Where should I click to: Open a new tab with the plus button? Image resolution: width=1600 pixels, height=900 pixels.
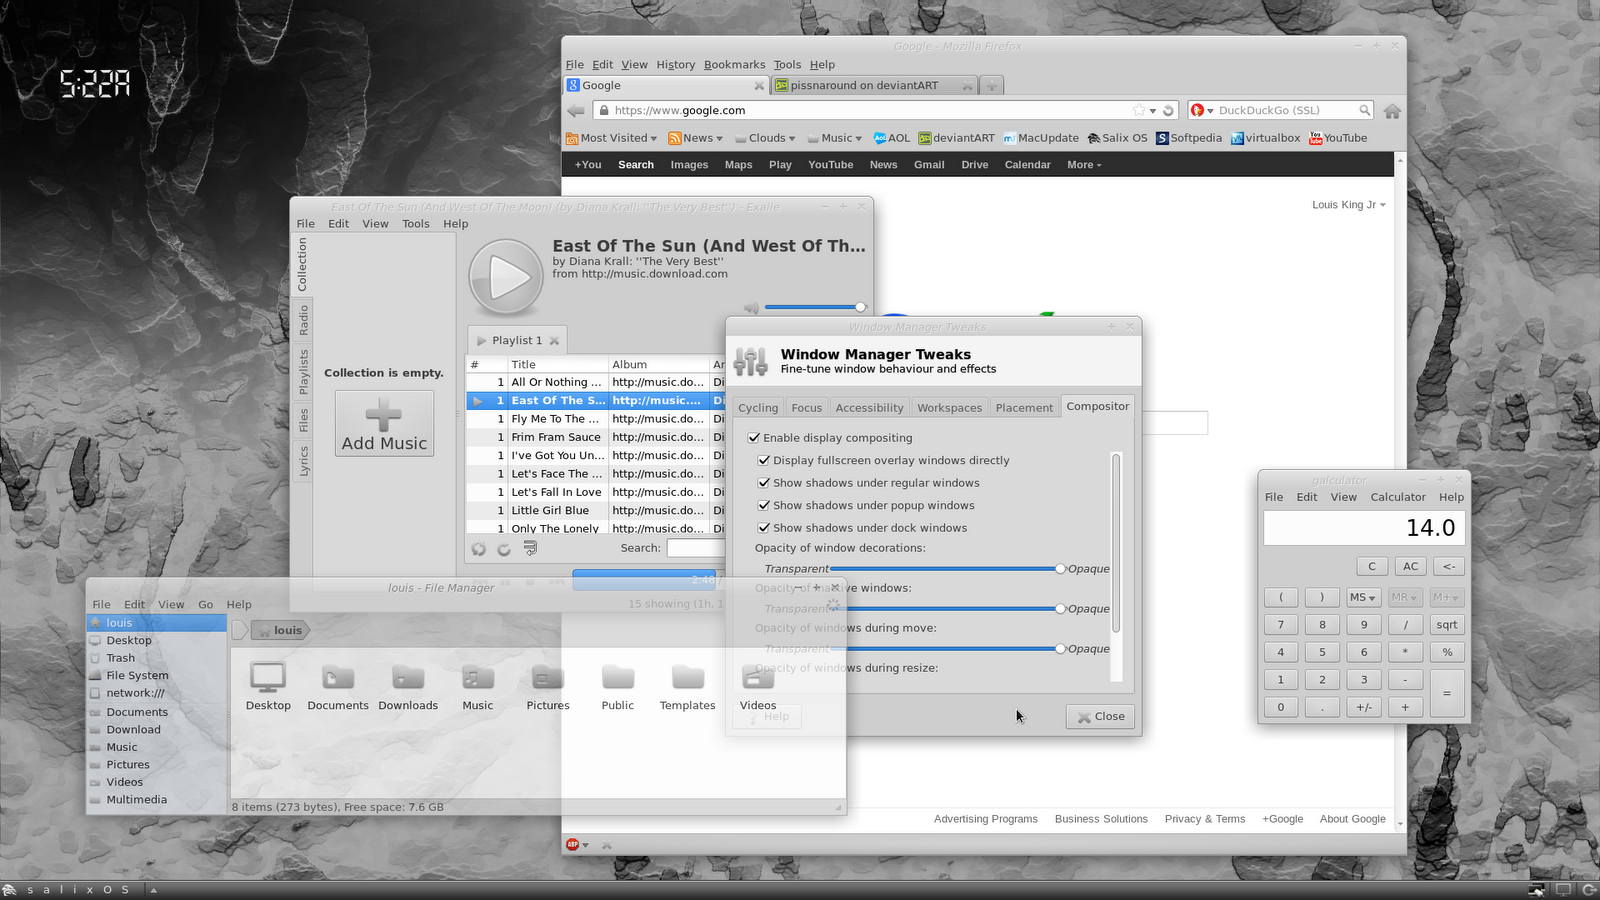(x=992, y=86)
